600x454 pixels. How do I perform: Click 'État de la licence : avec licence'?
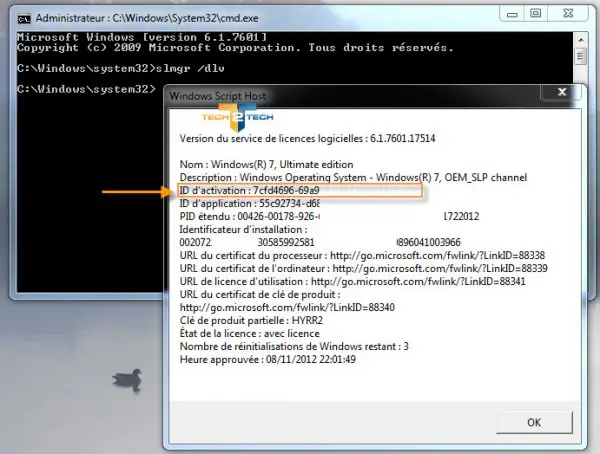point(249,333)
